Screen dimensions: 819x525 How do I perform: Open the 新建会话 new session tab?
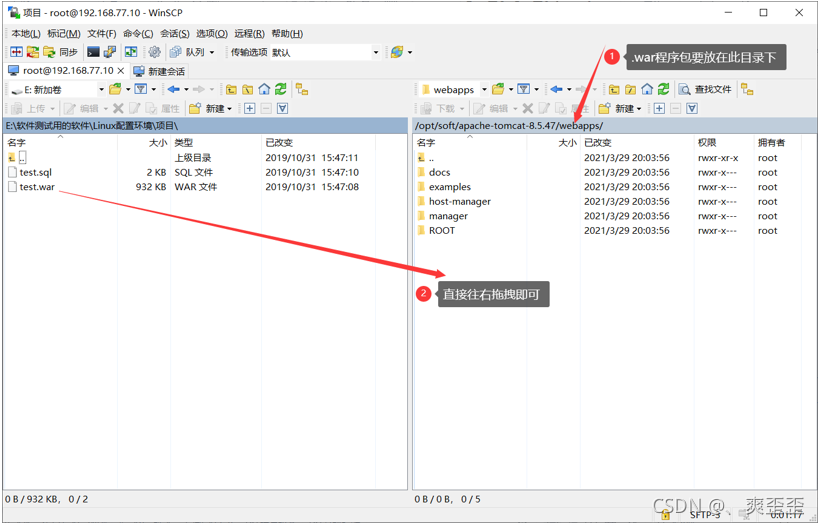pos(159,71)
